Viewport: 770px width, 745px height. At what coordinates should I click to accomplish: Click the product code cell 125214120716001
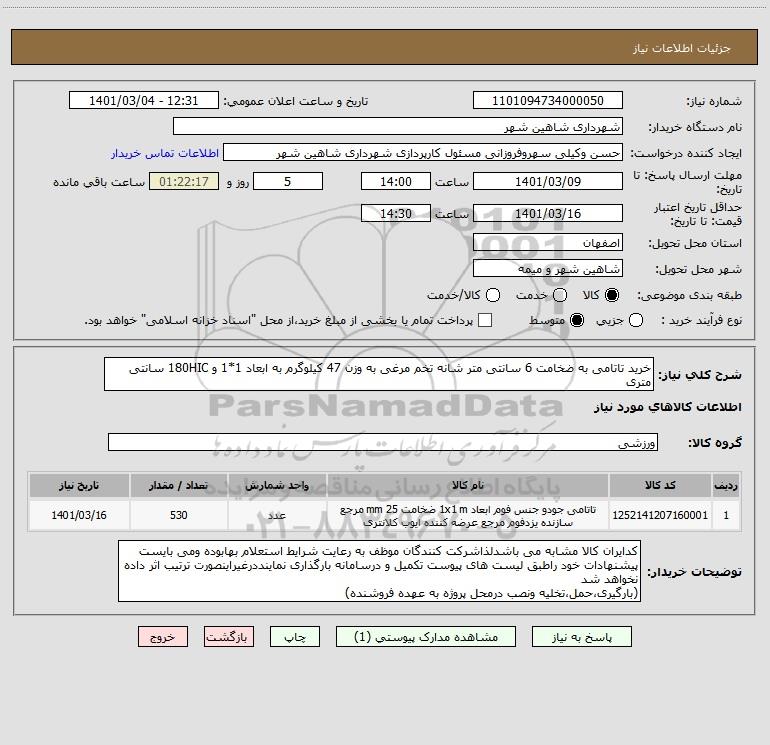point(660,515)
